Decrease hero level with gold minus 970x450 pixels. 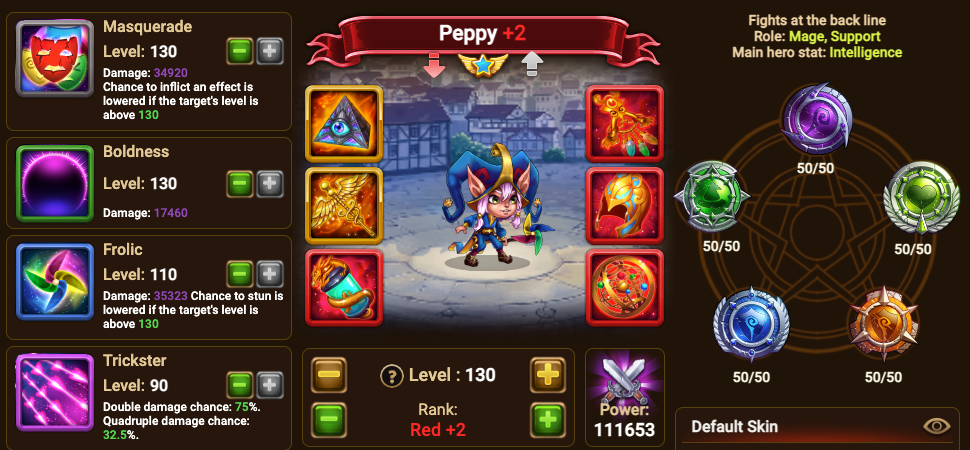pyautogui.click(x=329, y=374)
